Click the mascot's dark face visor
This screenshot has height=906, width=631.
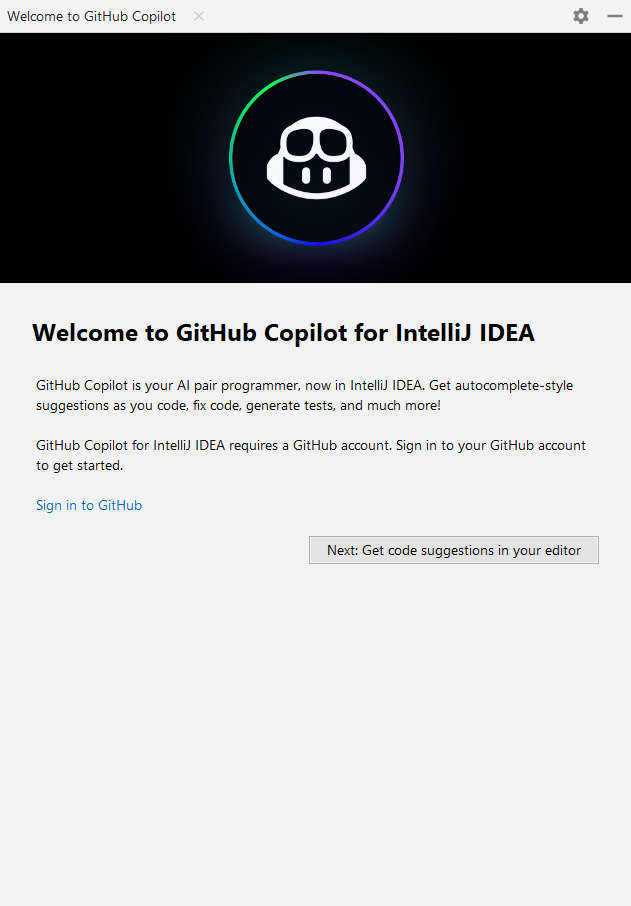316,173
